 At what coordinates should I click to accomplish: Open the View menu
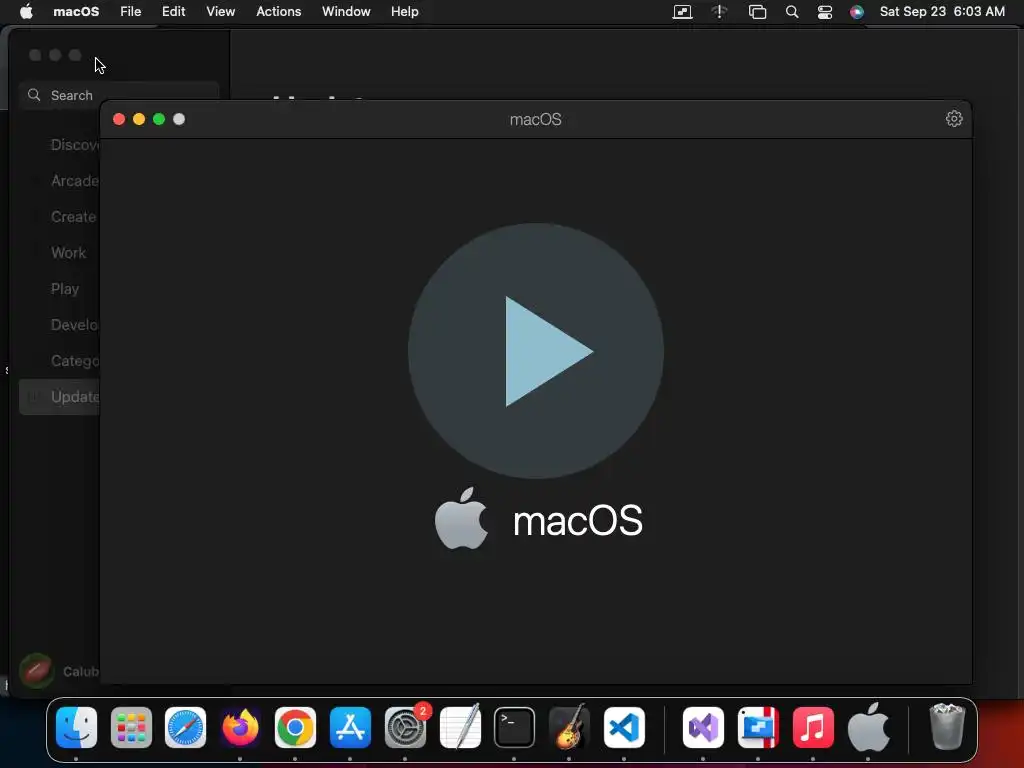tap(221, 12)
